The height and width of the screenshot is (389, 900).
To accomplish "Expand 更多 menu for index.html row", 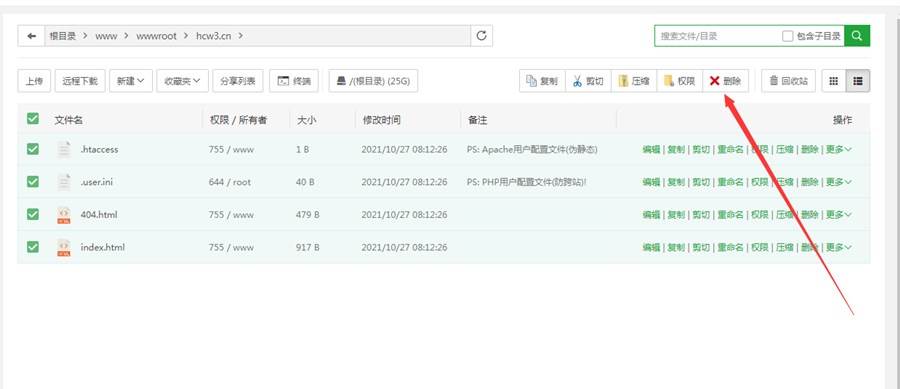I will [x=839, y=247].
